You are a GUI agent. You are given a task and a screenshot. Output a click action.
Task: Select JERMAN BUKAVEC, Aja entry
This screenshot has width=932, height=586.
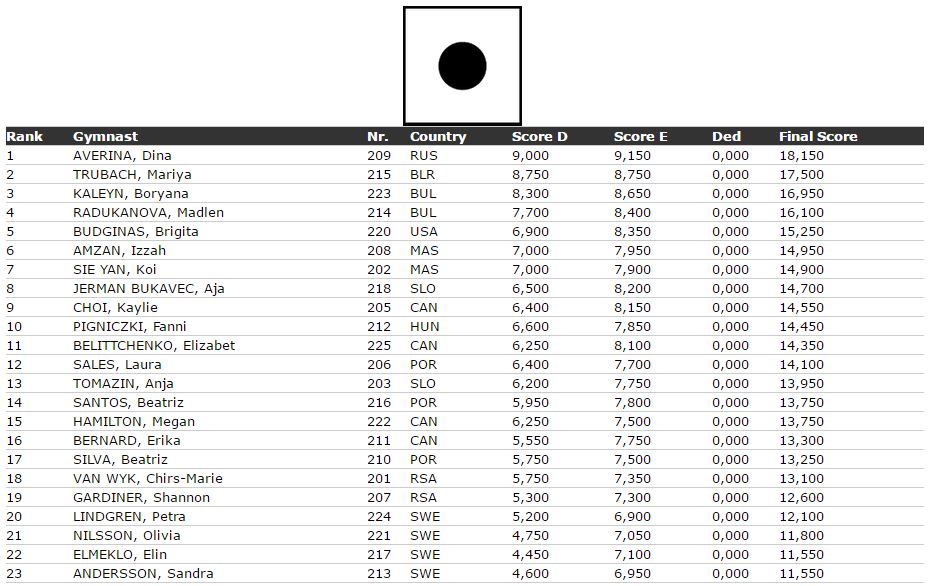coord(149,289)
